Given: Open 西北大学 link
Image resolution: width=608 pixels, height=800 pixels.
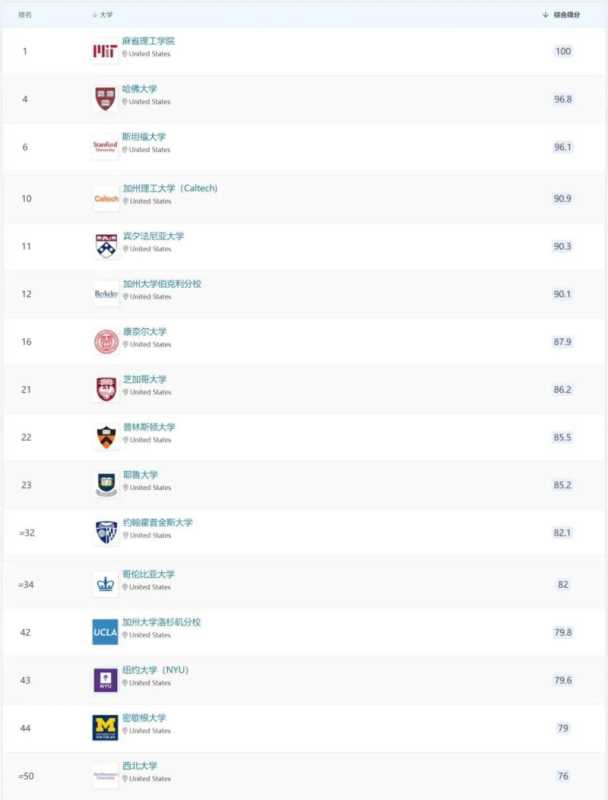Looking at the screenshot, I should pyautogui.click(x=140, y=766).
